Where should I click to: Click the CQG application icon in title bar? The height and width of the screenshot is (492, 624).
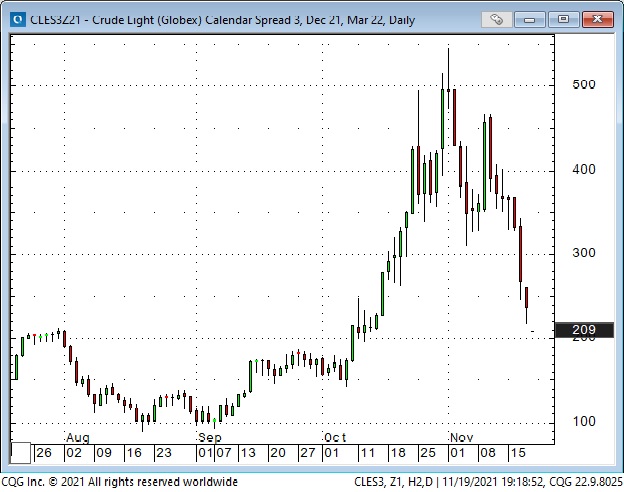tap(18, 19)
